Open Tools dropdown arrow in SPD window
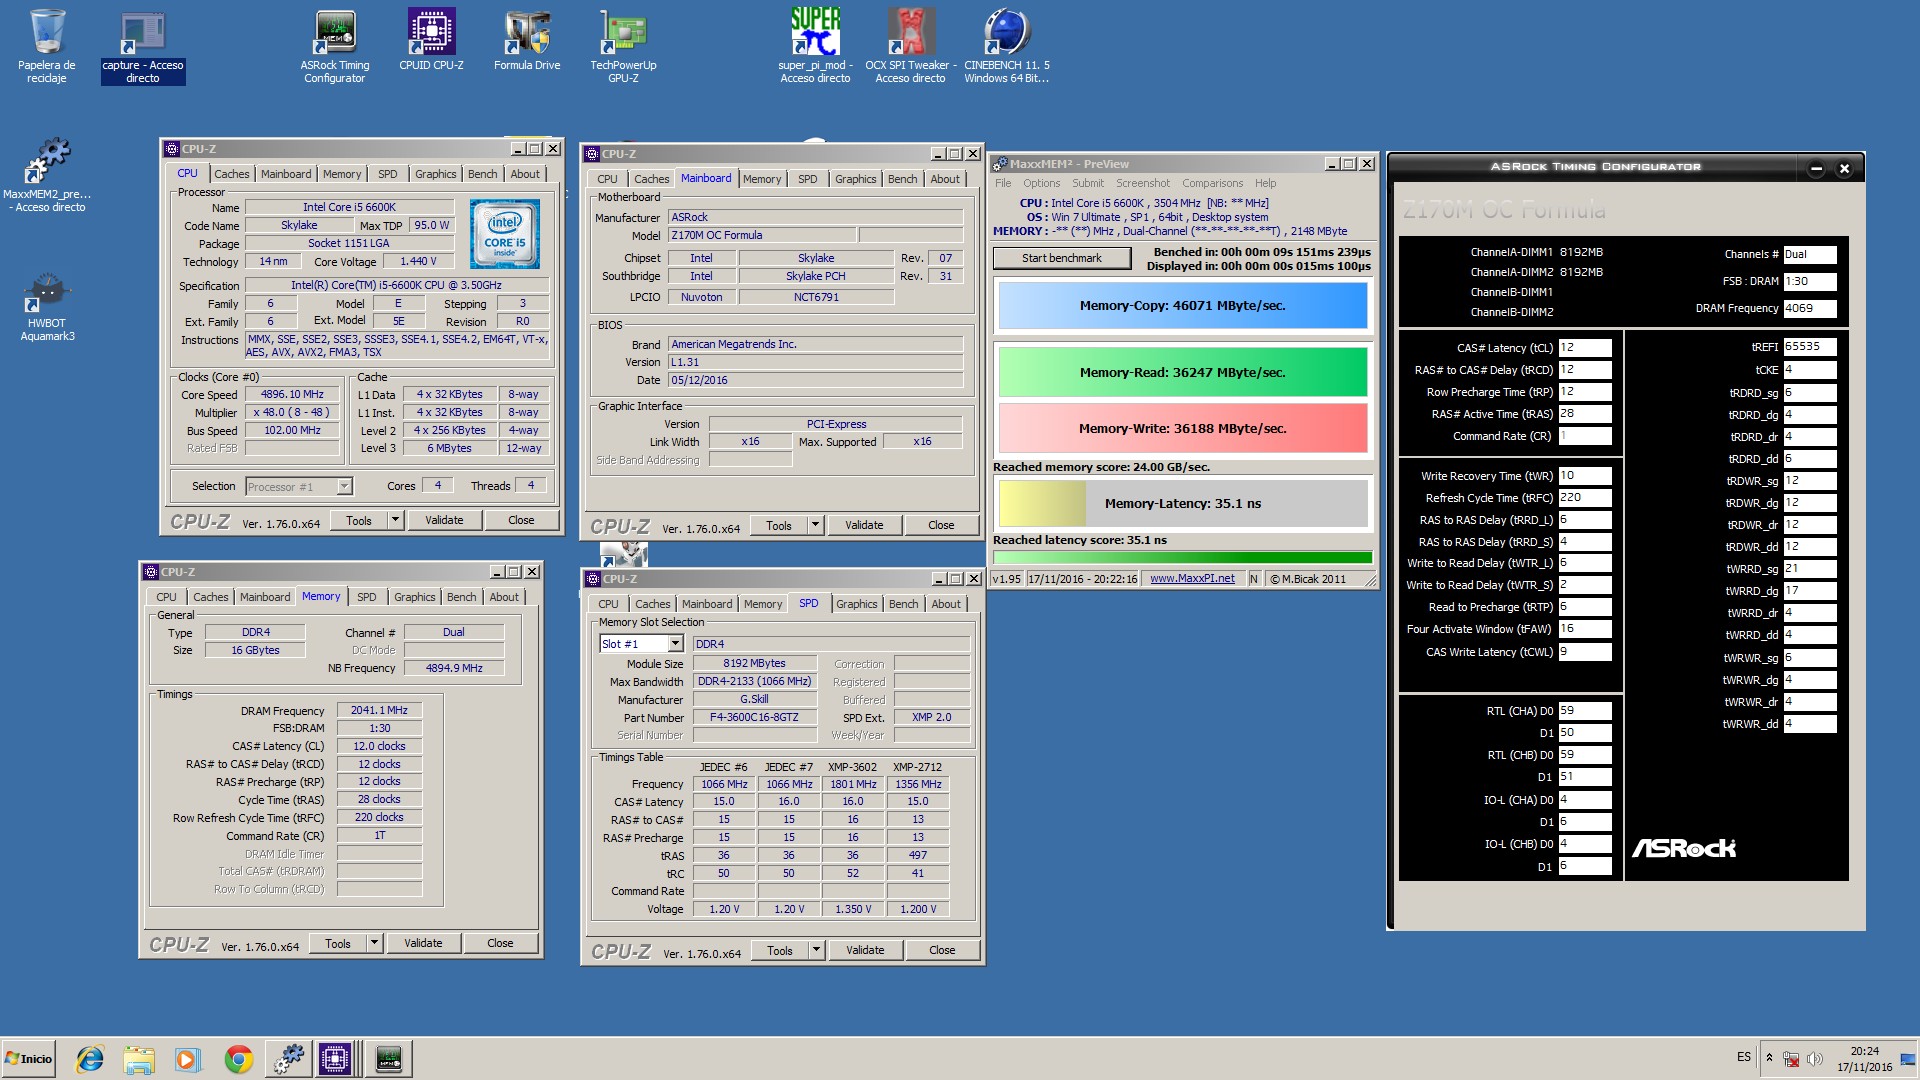The width and height of the screenshot is (1920, 1080). (816, 950)
